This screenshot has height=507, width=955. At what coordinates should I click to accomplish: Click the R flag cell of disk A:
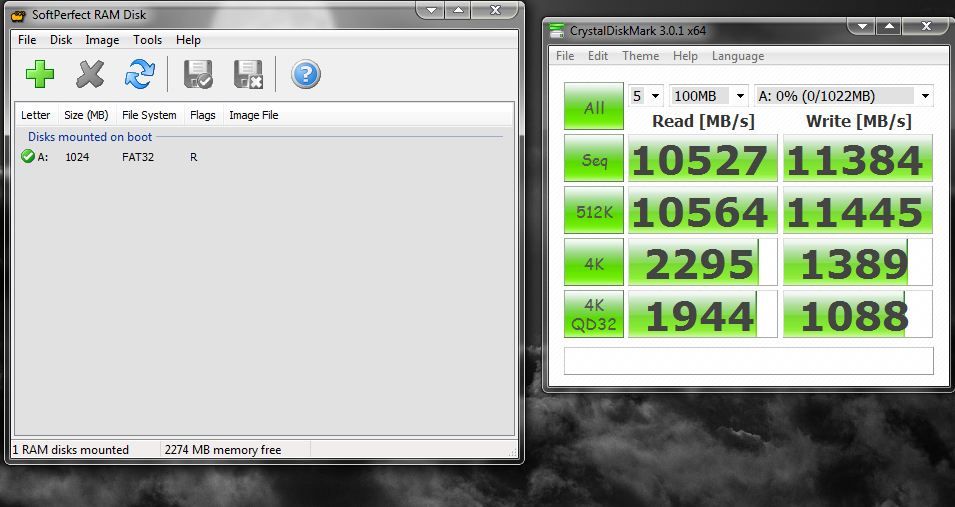tap(194, 157)
